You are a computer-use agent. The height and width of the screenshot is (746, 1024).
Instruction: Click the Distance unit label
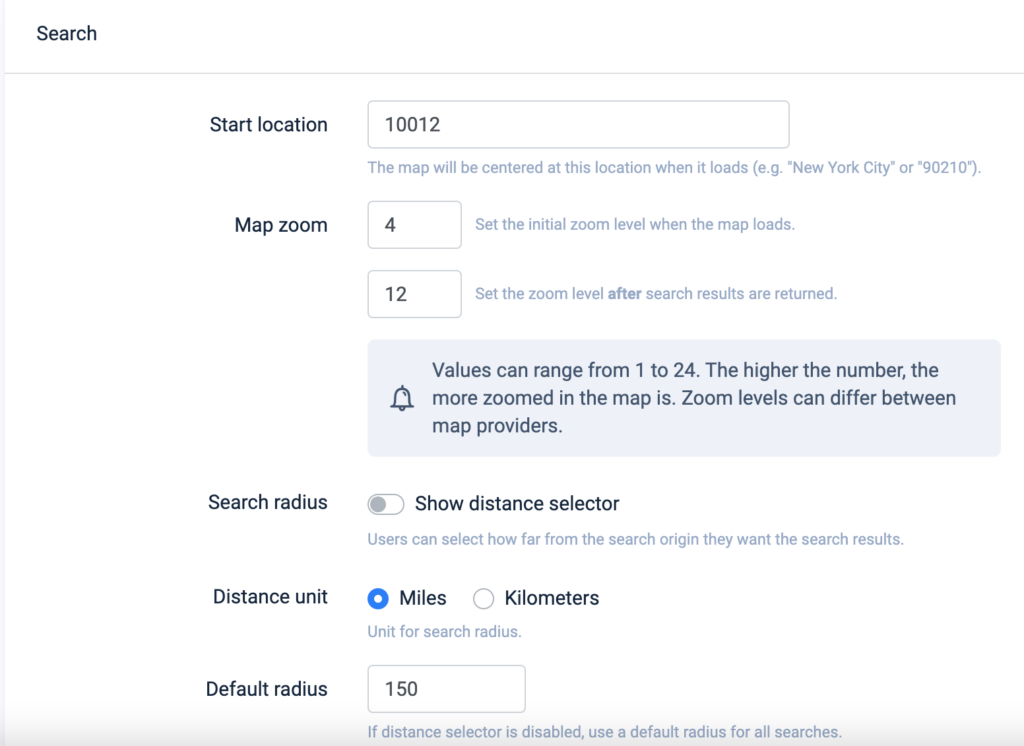[x=270, y=597]
